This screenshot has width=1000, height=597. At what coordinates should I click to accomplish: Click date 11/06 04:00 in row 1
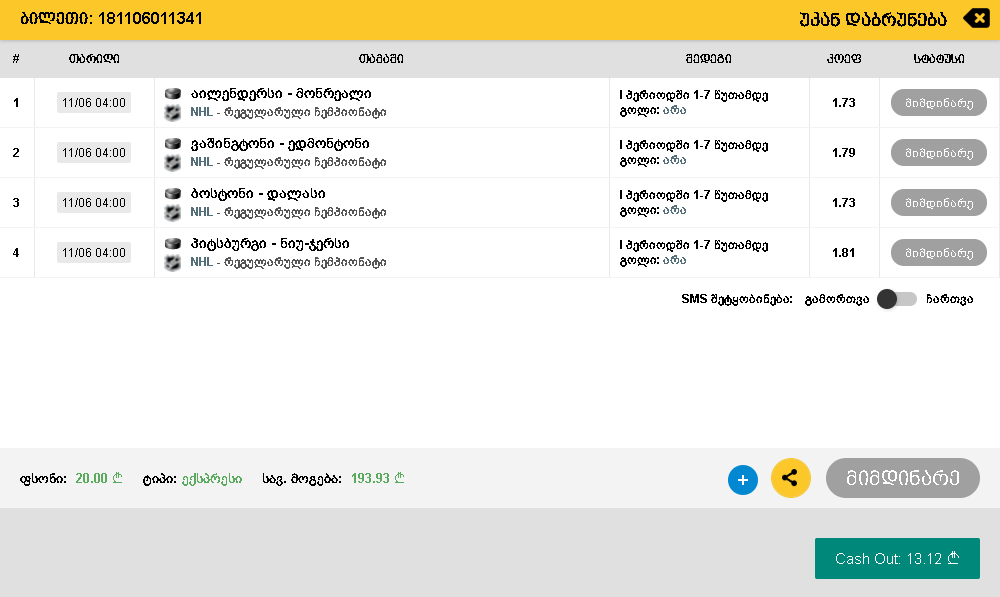click(94, 103)
